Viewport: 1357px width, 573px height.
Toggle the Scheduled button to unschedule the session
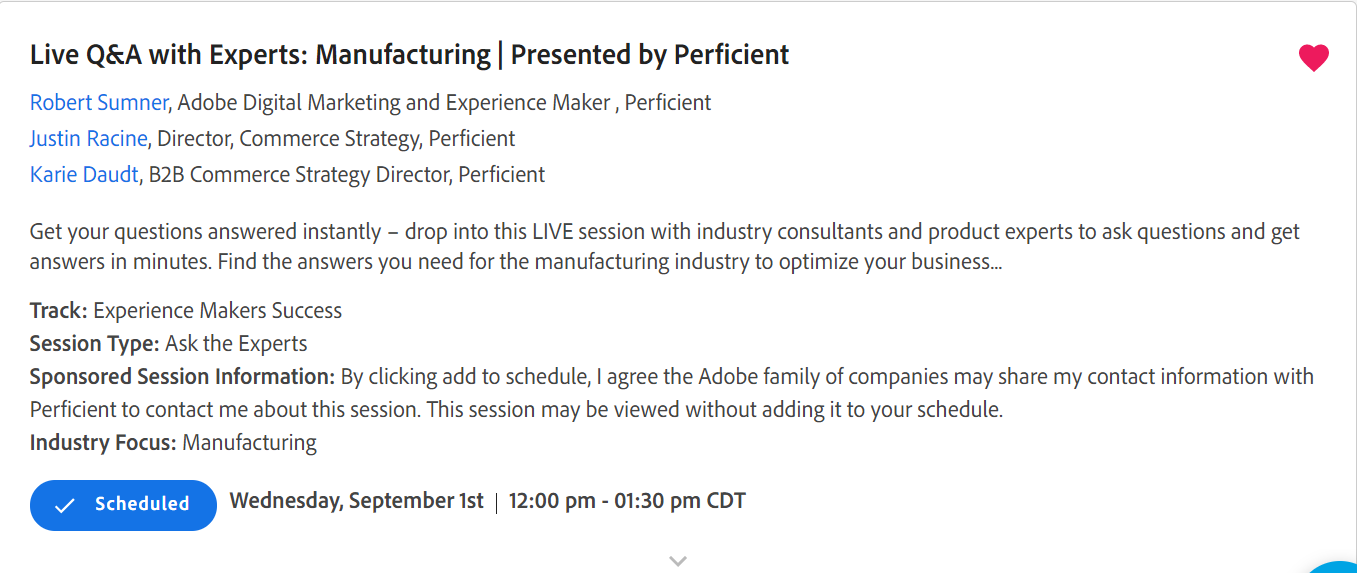tap(123, 505)
